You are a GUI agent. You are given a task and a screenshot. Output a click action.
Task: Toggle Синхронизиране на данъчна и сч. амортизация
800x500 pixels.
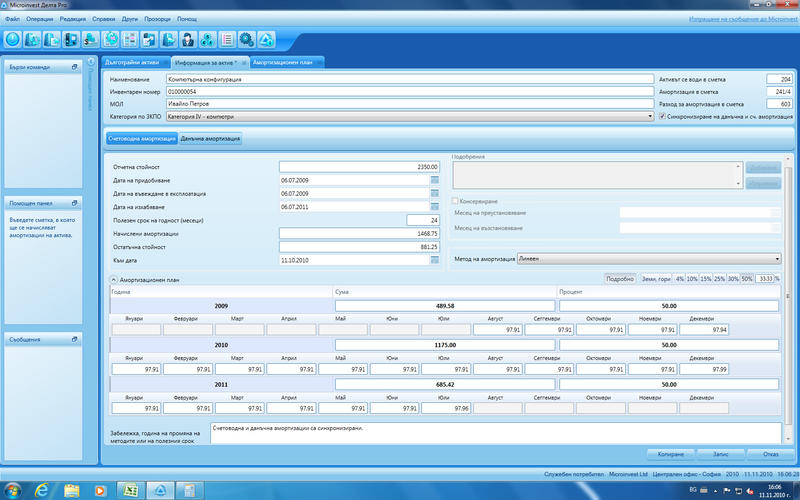click(662, 116)
